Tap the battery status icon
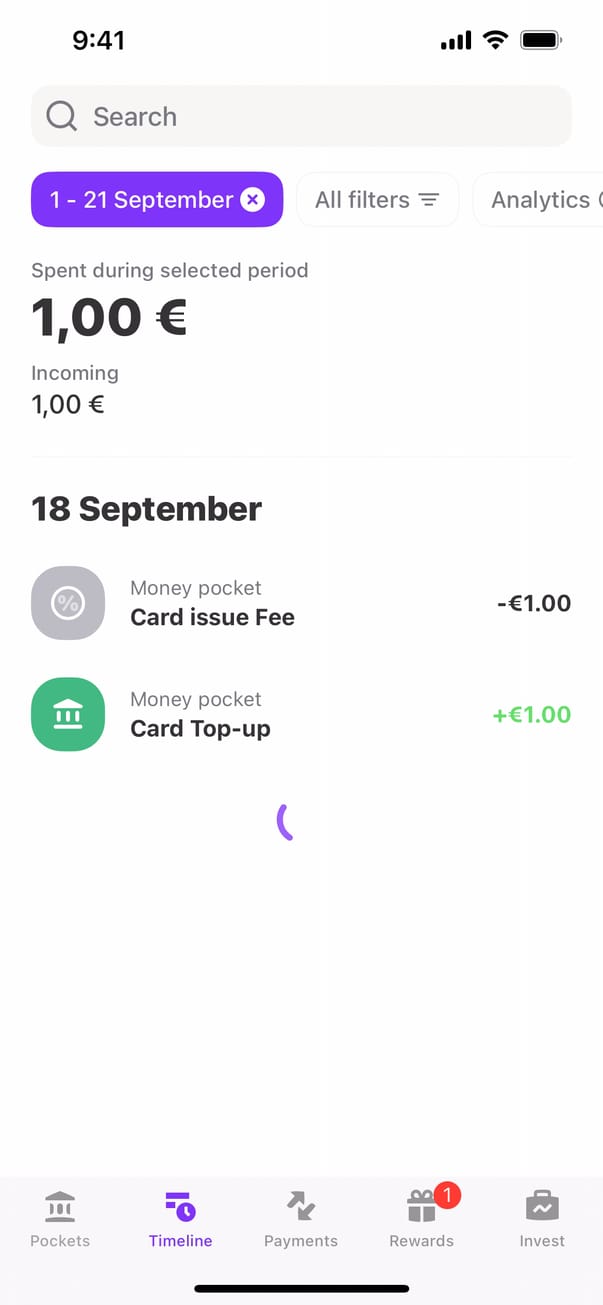 pyautogui.click(x=541, y=40)
